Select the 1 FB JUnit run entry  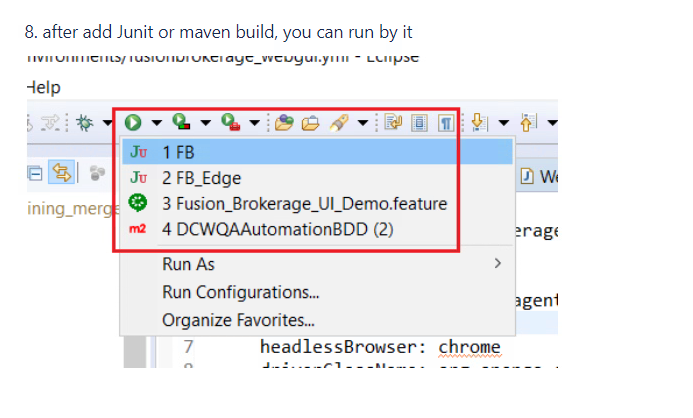[317, 152]
